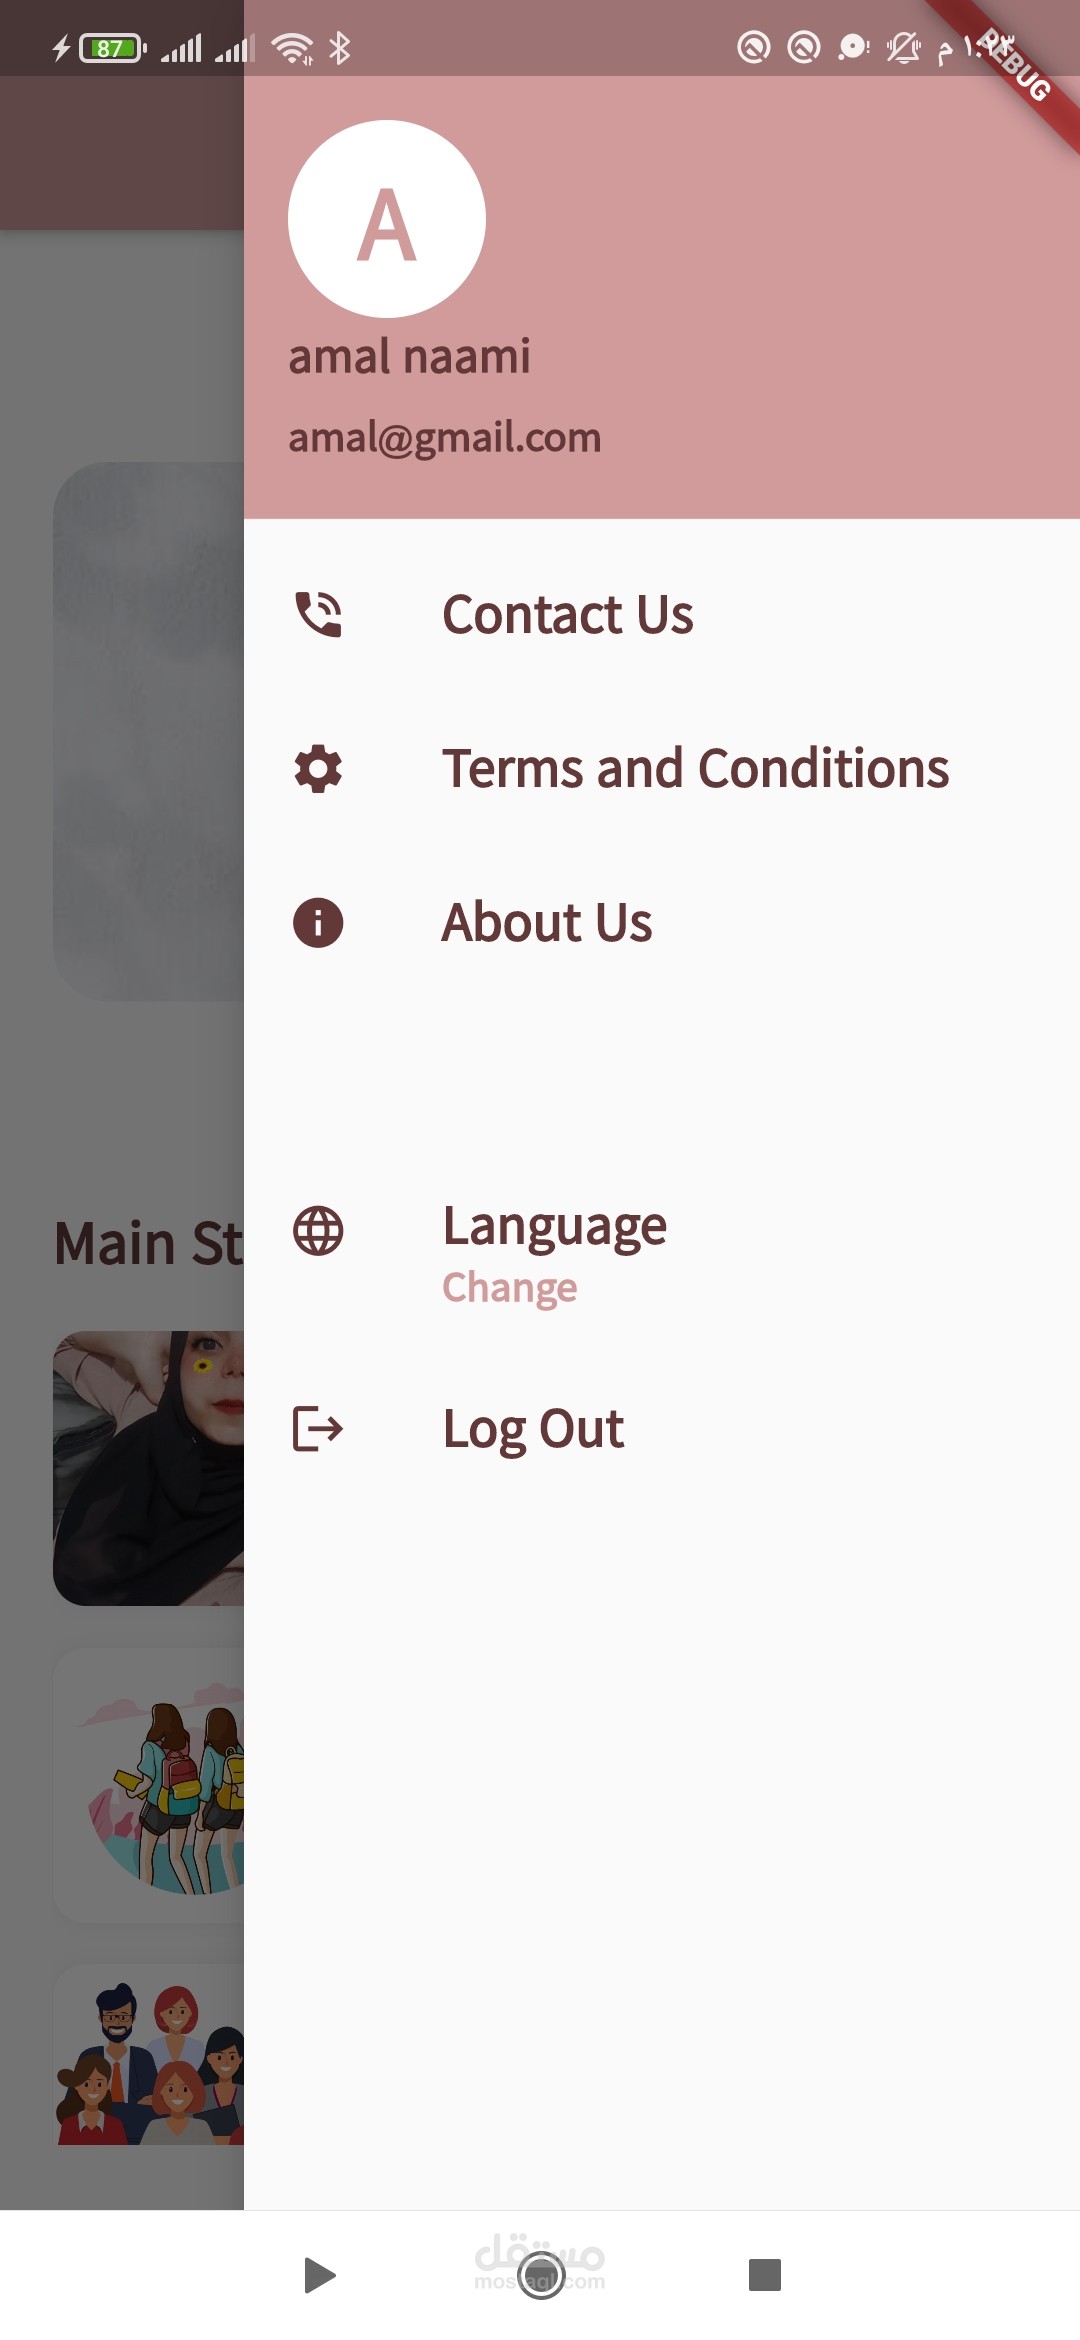Viewport: 1080px width, 2340px height.
Task: Tap the Change language link
Action: point(509,1288)
